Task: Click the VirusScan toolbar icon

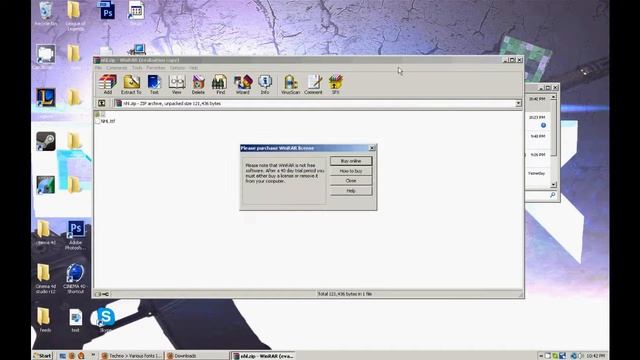Action: click(290, 84)
